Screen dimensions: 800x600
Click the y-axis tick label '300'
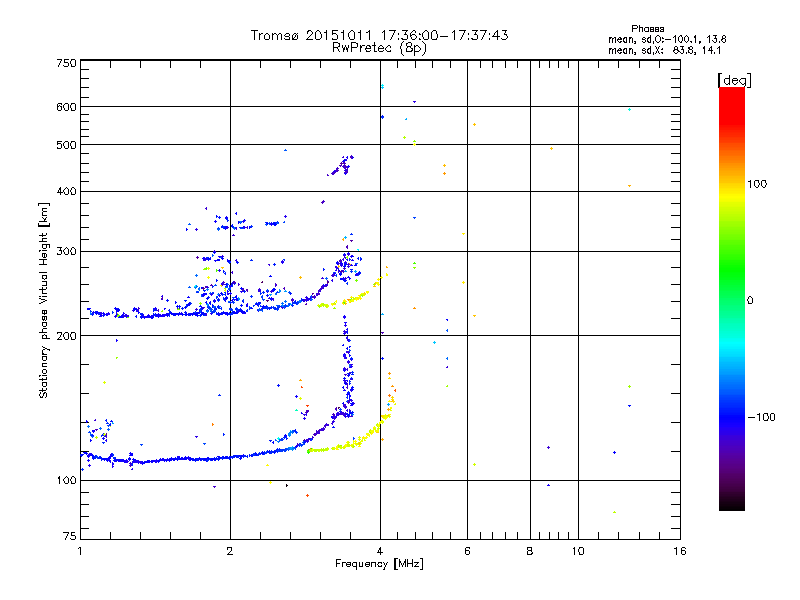click(66, 252)
